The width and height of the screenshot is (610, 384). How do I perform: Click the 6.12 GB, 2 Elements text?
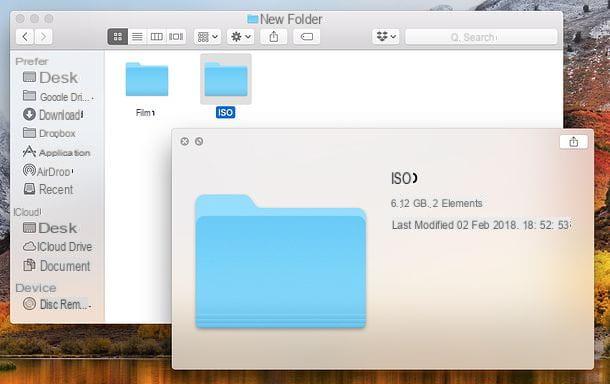pyautogui.click(x=436, y=203)
